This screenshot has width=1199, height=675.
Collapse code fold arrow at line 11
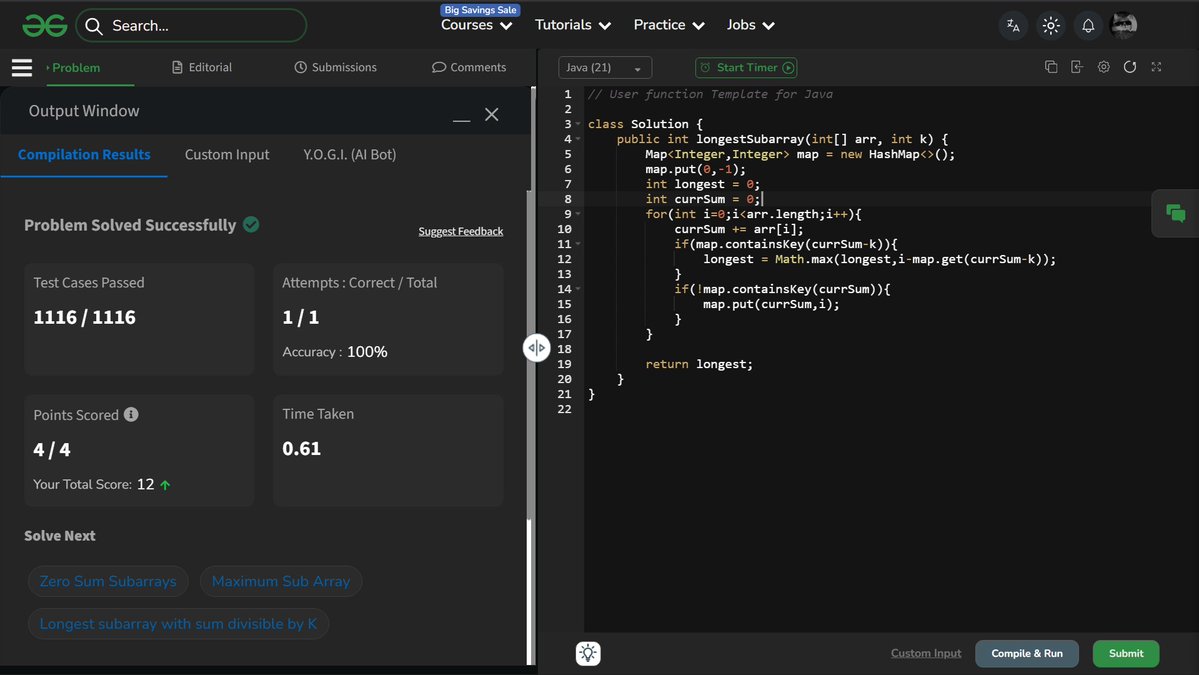coord(578,244)
